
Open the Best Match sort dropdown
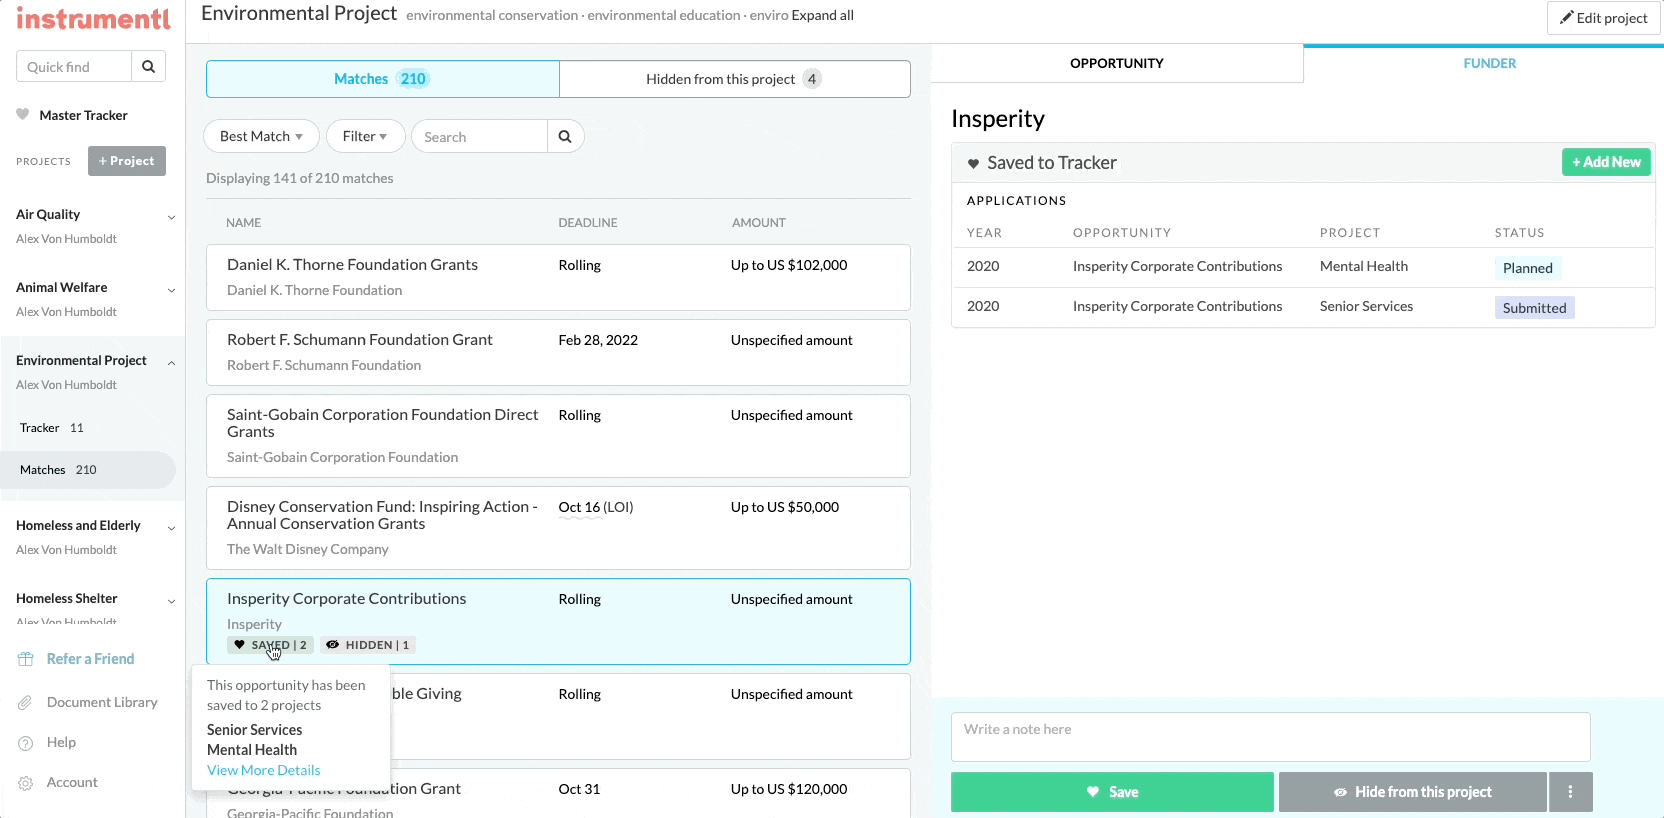[x=262, y=136]
